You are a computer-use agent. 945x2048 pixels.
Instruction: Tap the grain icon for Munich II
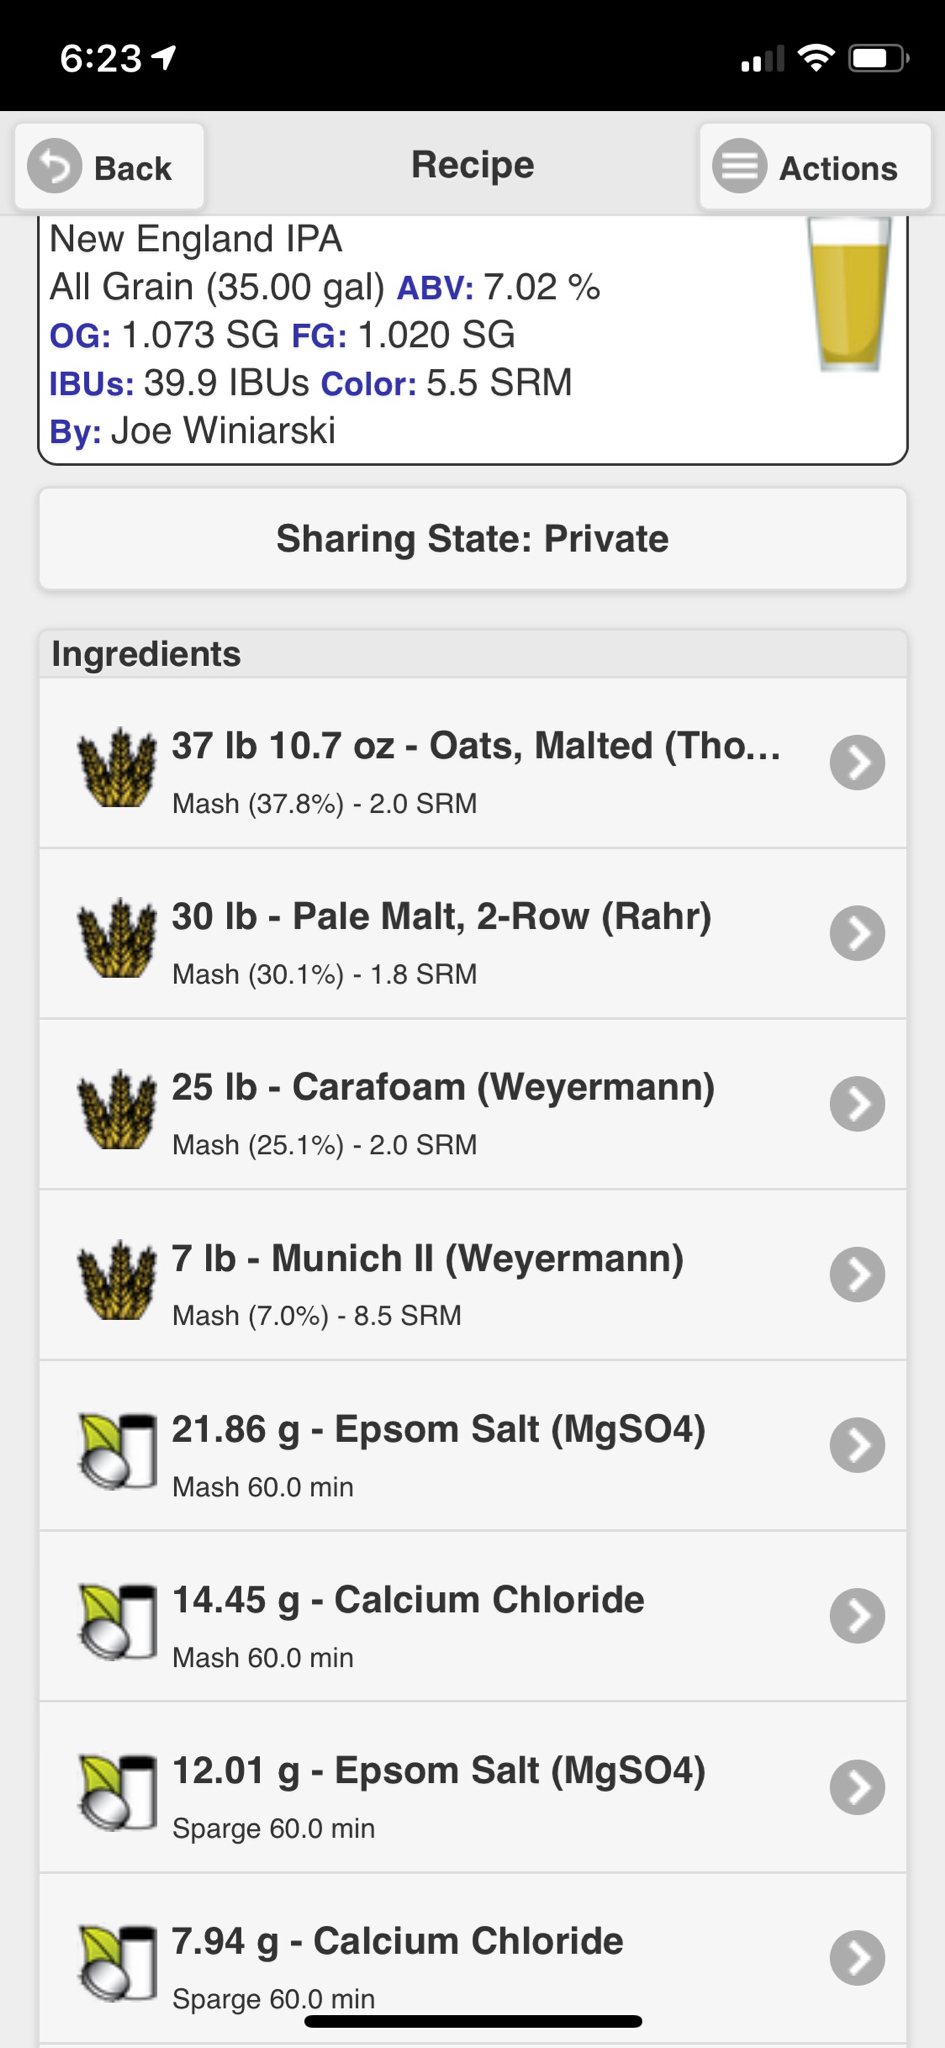point(117,1279)
